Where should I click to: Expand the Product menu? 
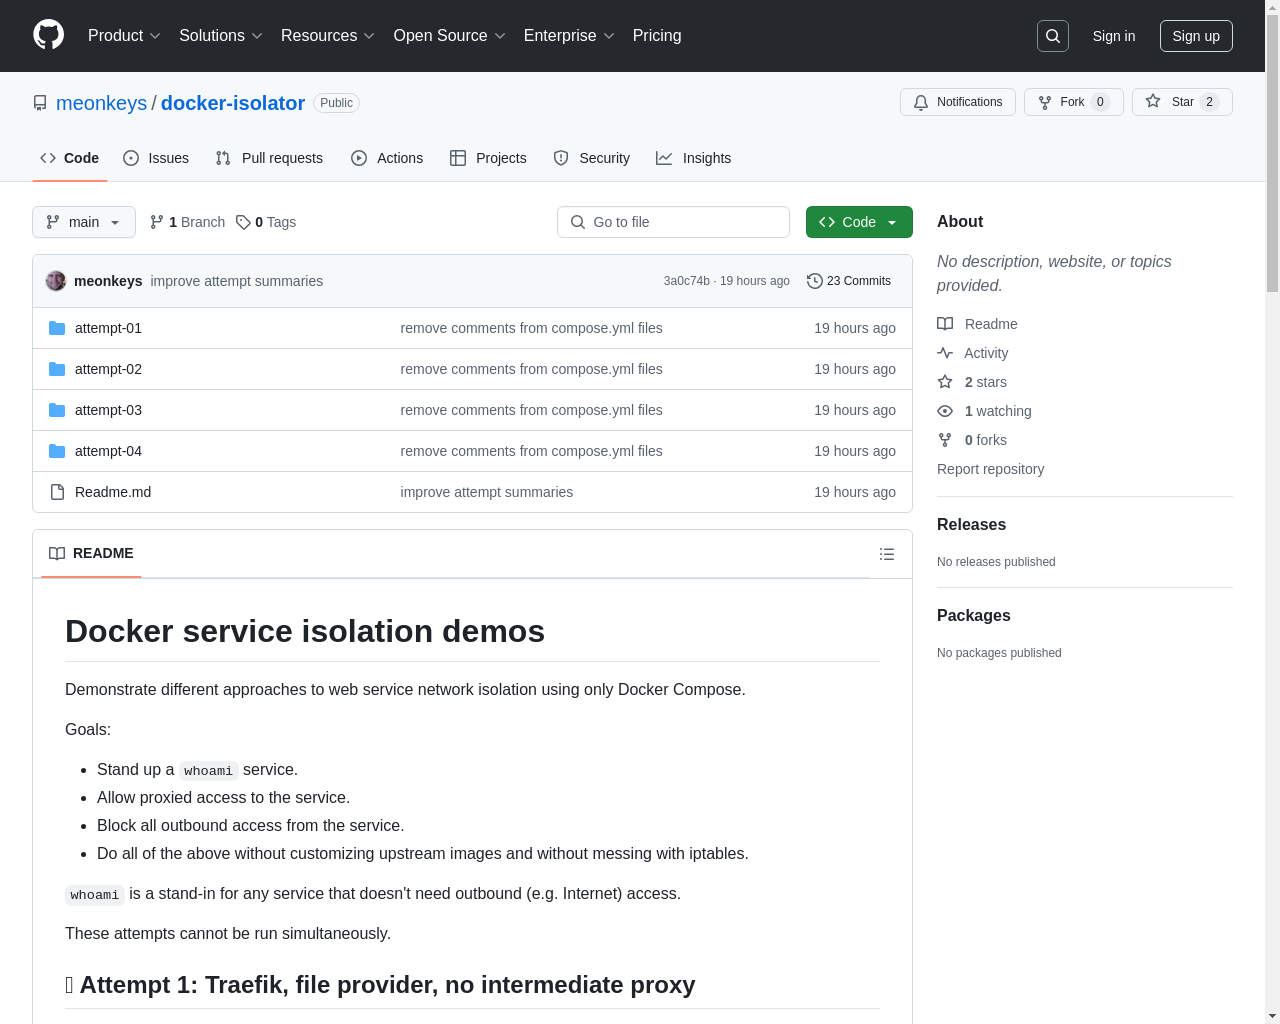click(124, 35)
